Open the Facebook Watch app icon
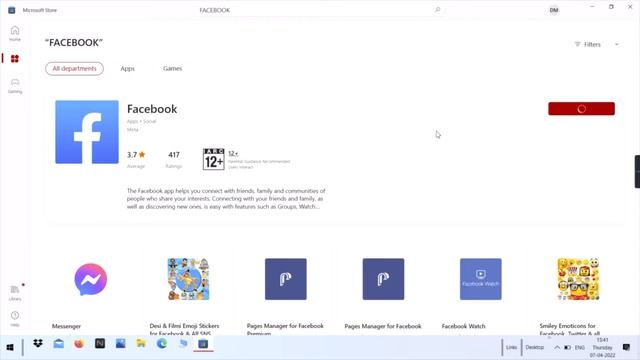Screen dimensions: 640x360 pyautogui.click(x=481, y=279)
